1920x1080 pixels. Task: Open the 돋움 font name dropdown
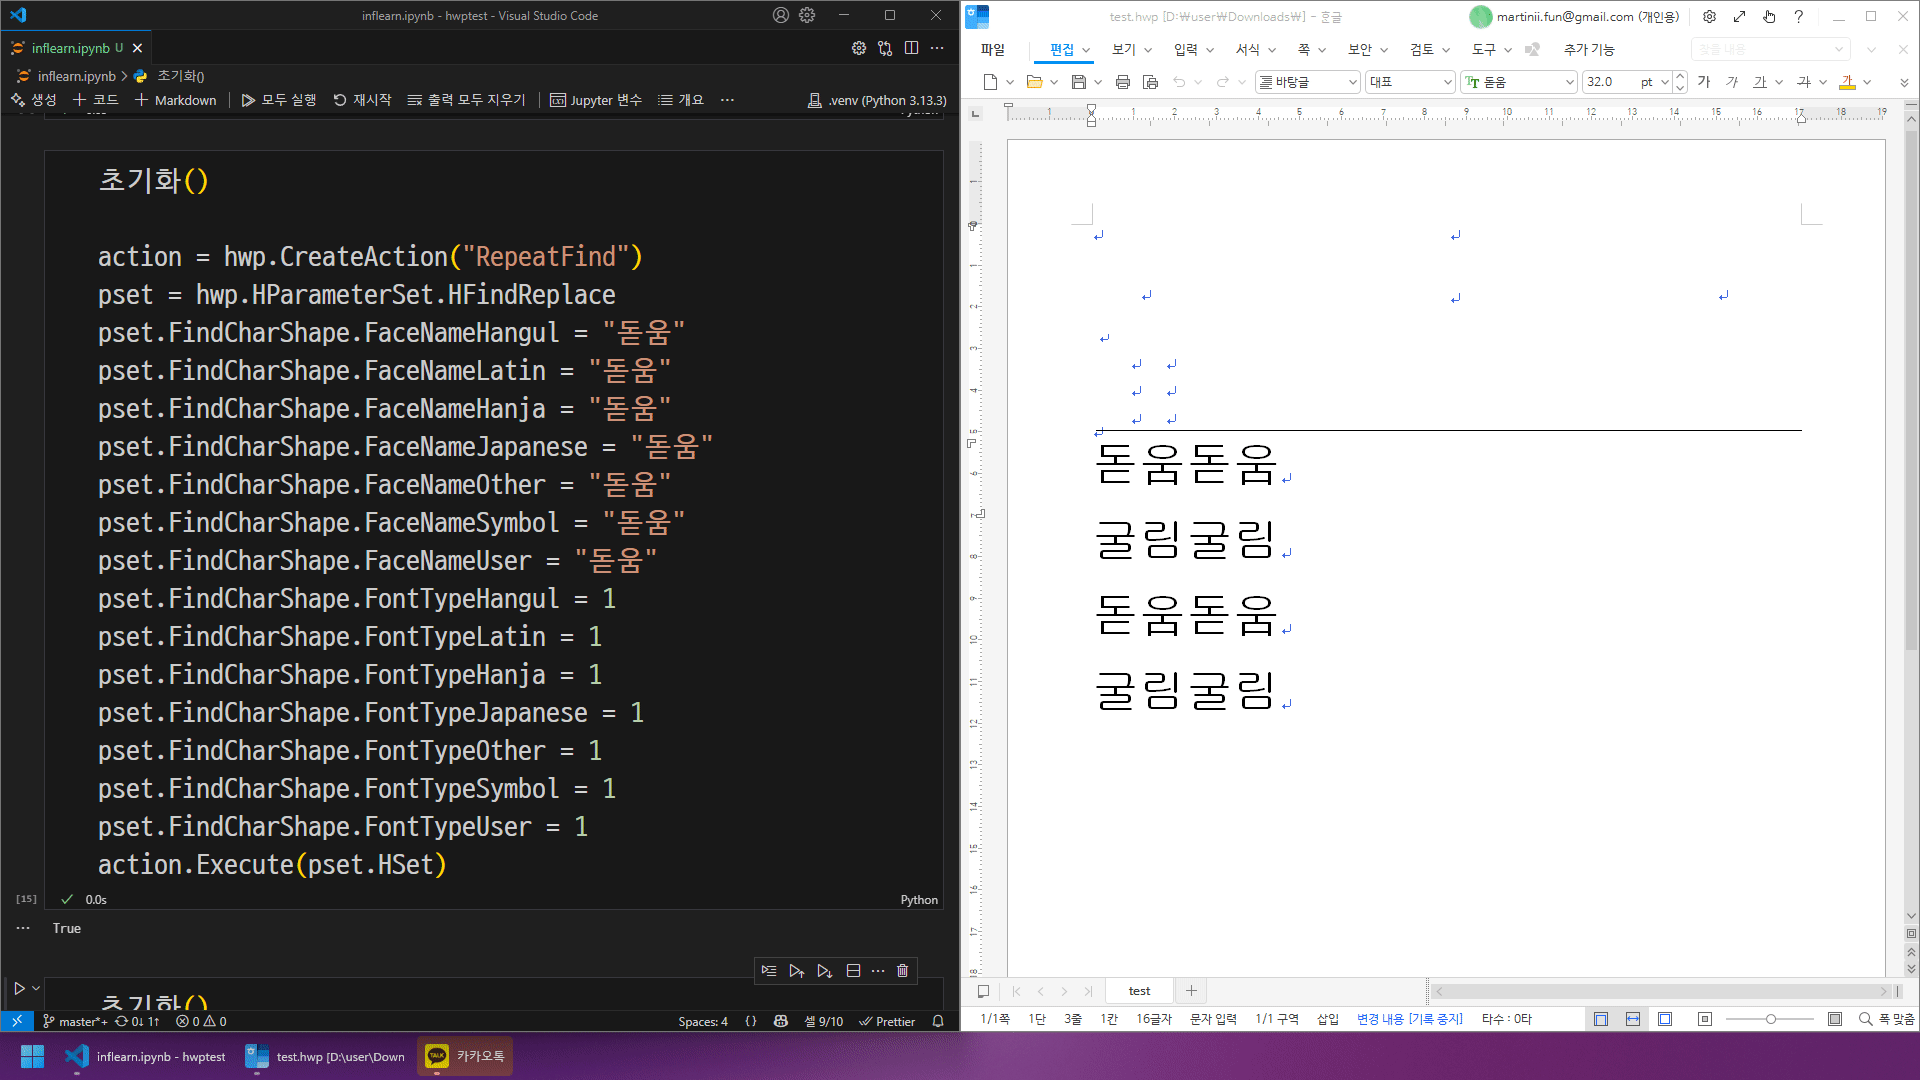(x=1569, y=82)
